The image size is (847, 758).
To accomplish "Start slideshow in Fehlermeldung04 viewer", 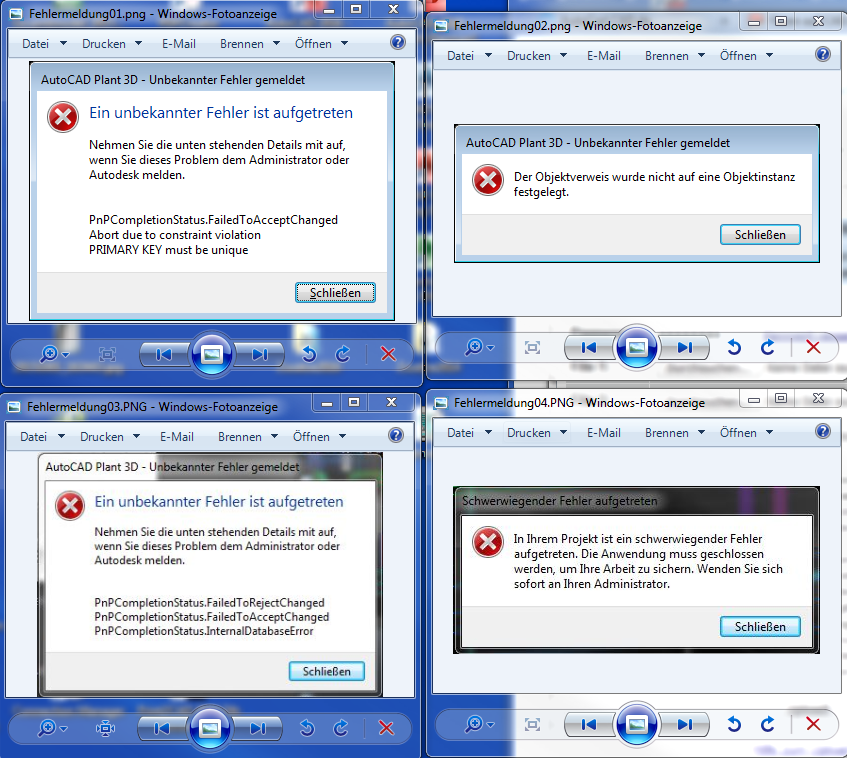I will pos(637,725).
